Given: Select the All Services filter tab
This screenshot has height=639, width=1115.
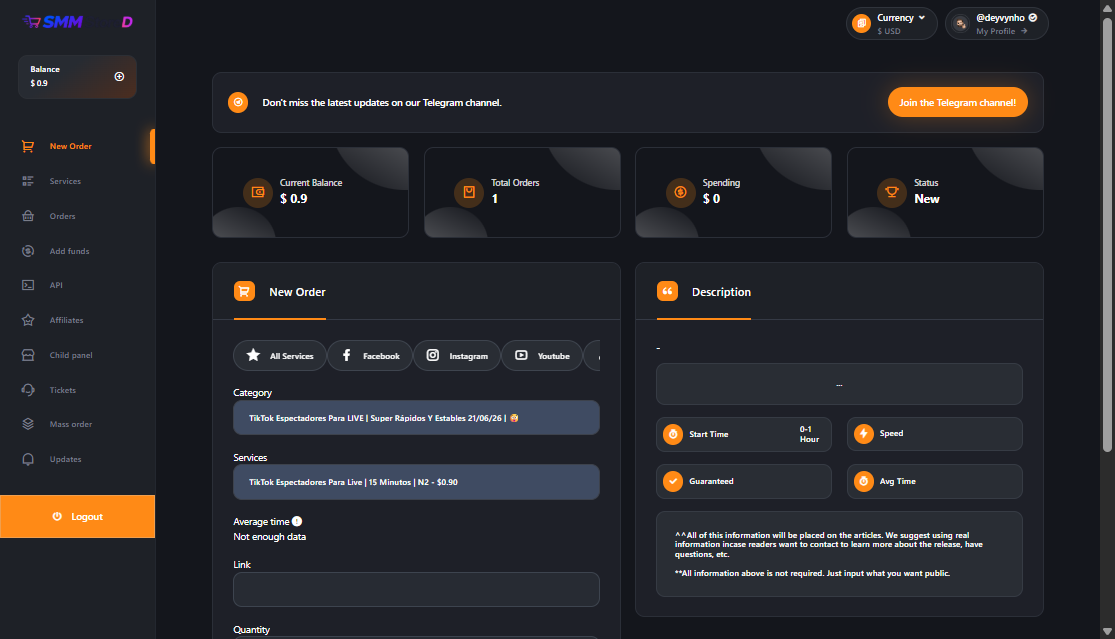Looking at the screenshot, I should click(280, 355).
